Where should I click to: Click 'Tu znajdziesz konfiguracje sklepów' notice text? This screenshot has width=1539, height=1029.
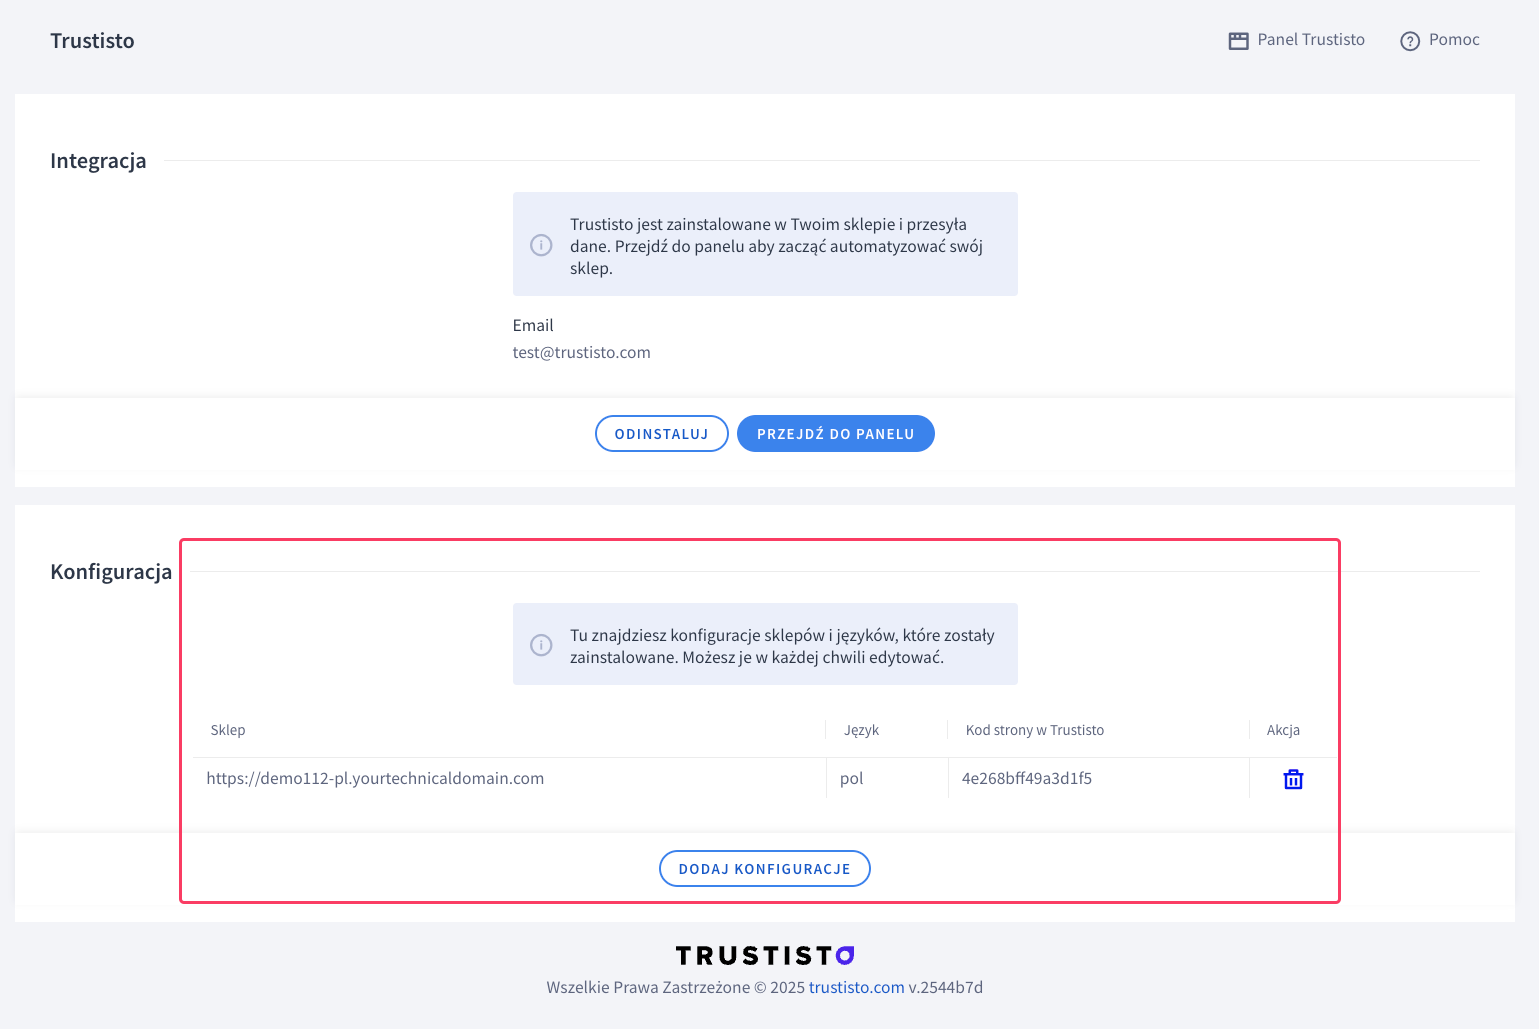[782, 646]
